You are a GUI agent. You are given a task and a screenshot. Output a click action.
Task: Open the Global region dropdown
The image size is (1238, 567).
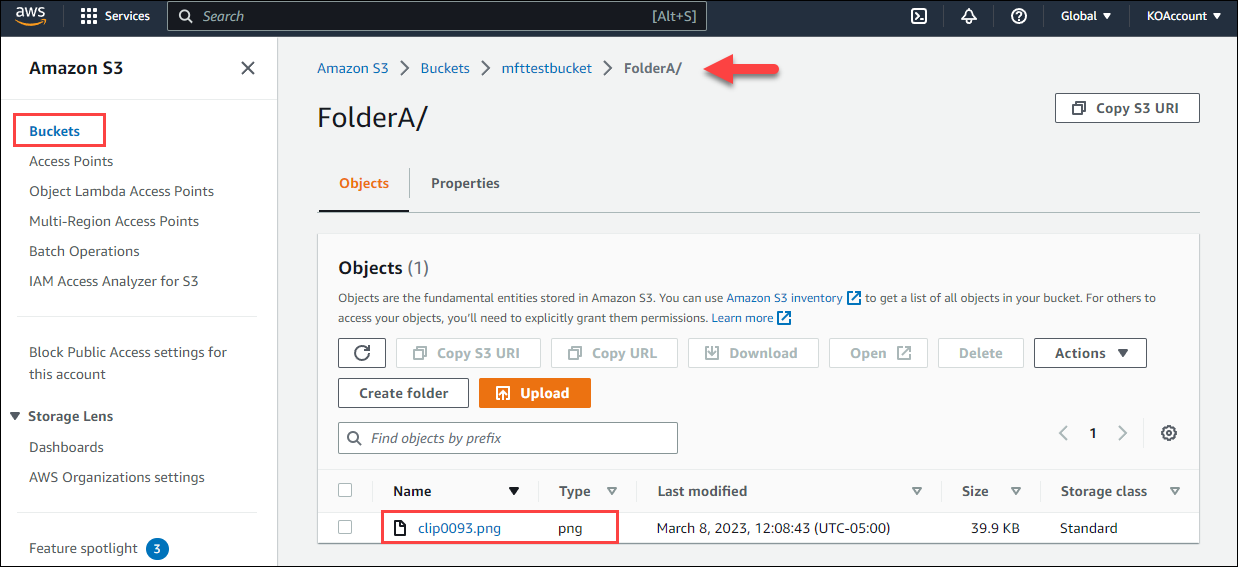pyautogui.click(x=1086, y=16)
